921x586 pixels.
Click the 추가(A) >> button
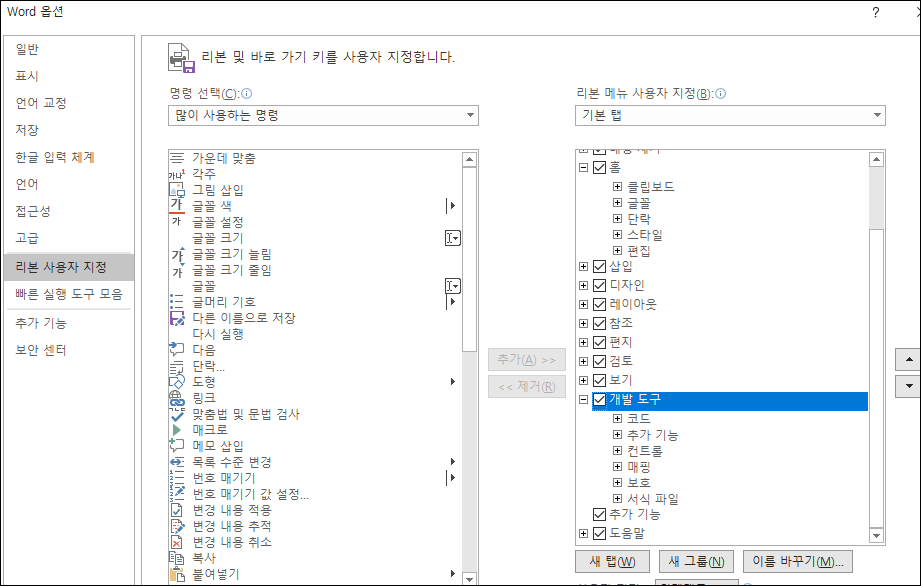[527, 359]
